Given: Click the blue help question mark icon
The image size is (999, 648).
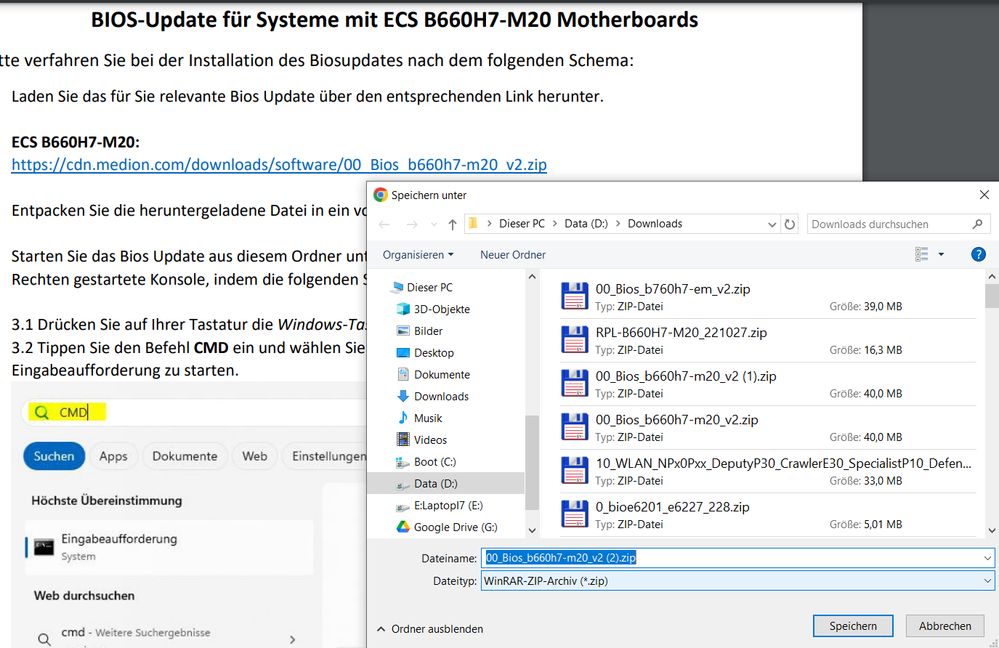Looking at the screenshot, I should 978,255.
